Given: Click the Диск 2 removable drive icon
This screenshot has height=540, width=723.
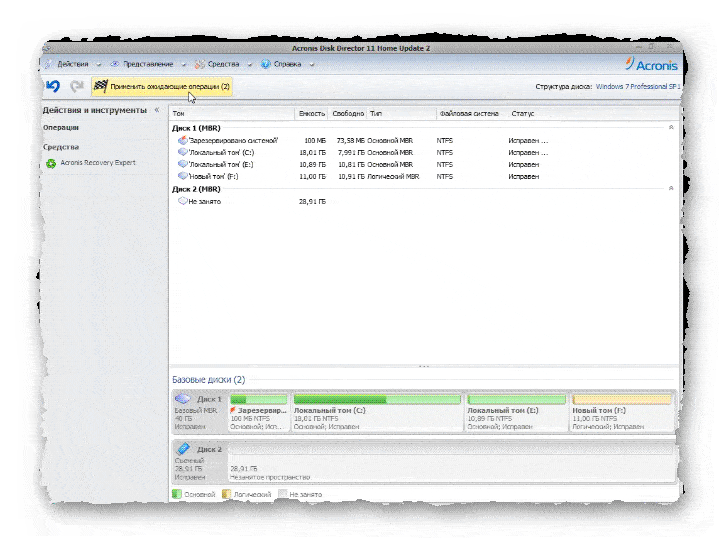Looking at the screenshot, I should [x=183, y=448].
